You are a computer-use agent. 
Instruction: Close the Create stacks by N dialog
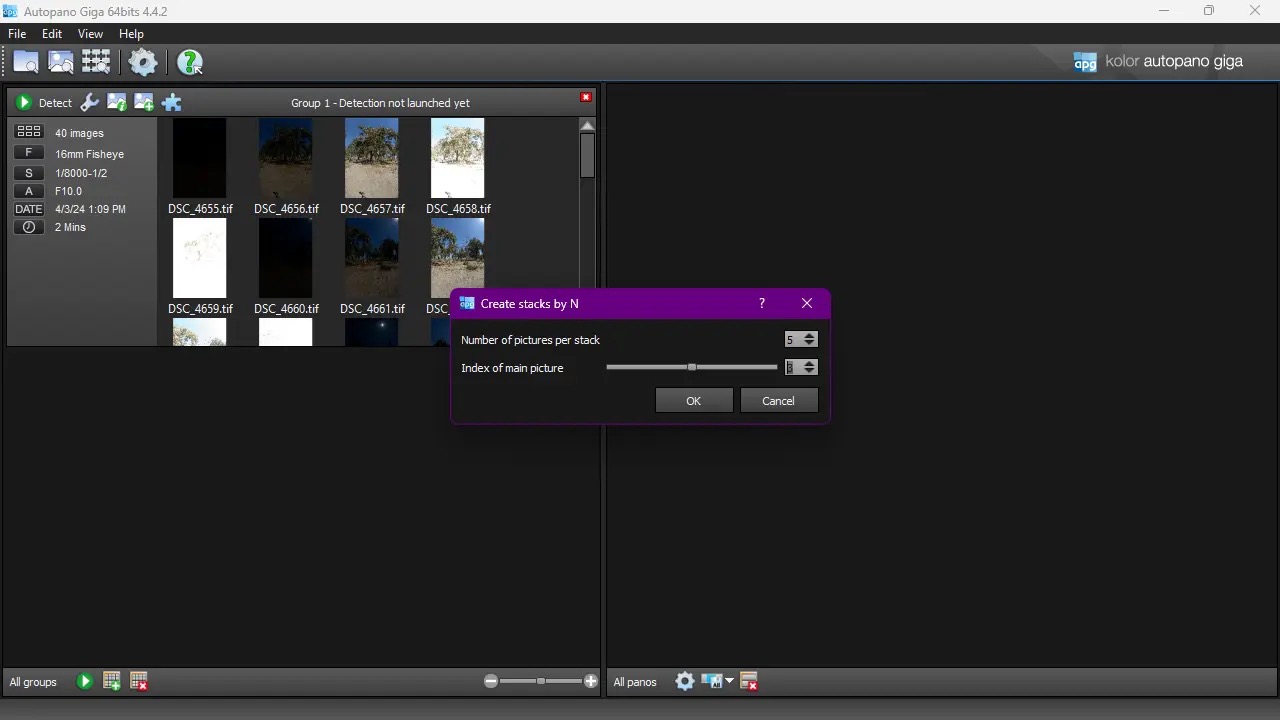pos(807,303)
